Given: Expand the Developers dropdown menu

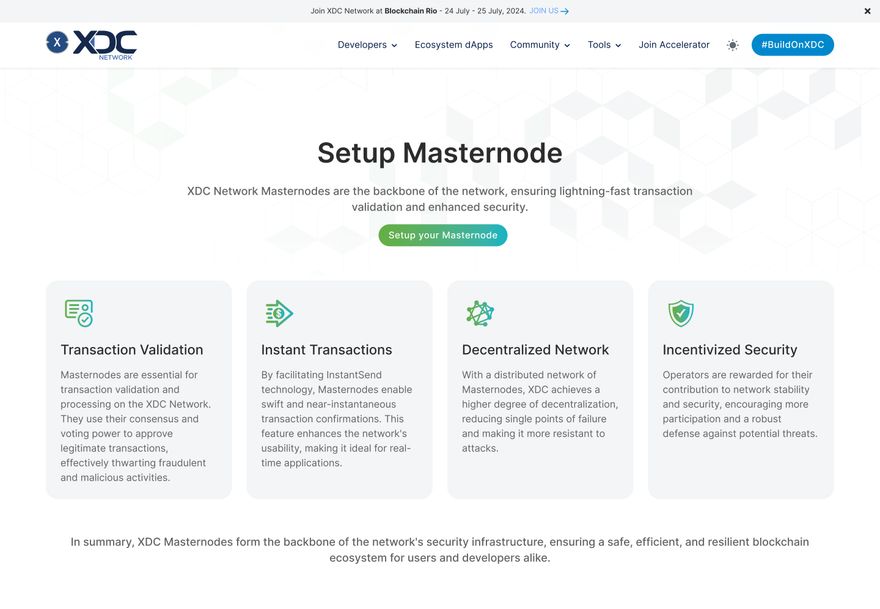Looking at the screenshot, I should pyautogui.click(x=367, y=45).
